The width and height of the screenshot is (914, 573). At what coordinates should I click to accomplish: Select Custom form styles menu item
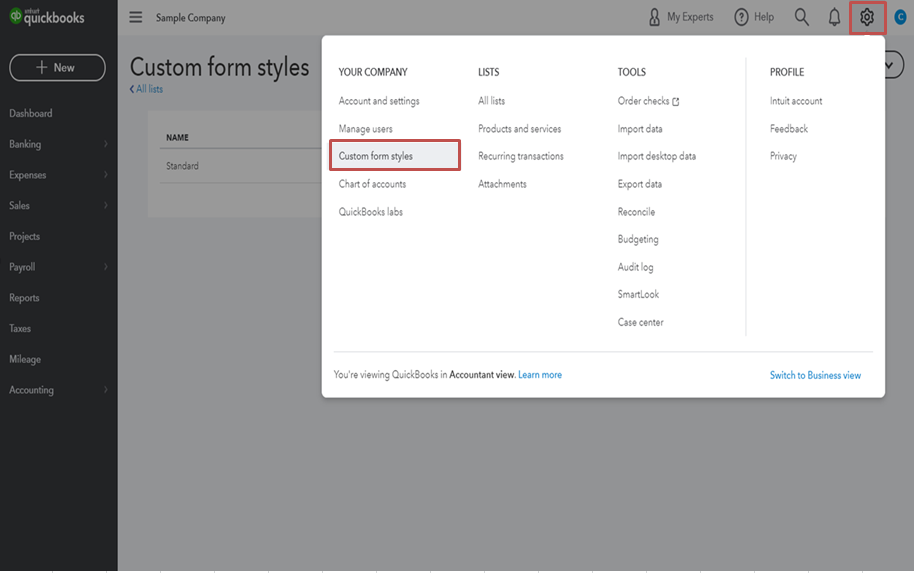[395, 156]
